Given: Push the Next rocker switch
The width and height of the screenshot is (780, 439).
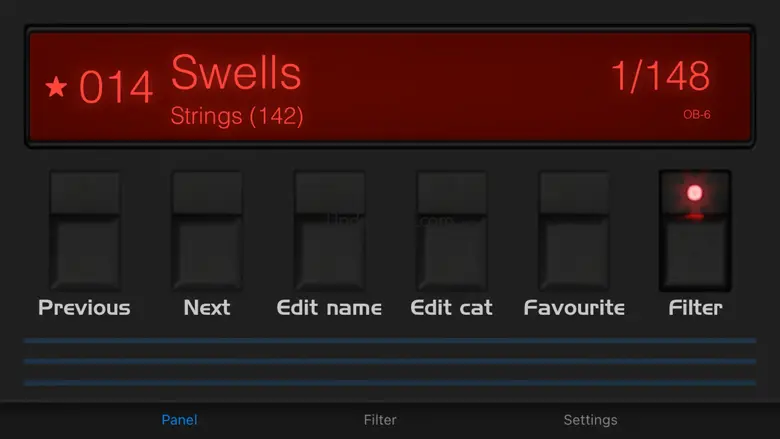Looking at the screenshot, I should (x=207, y=231).
